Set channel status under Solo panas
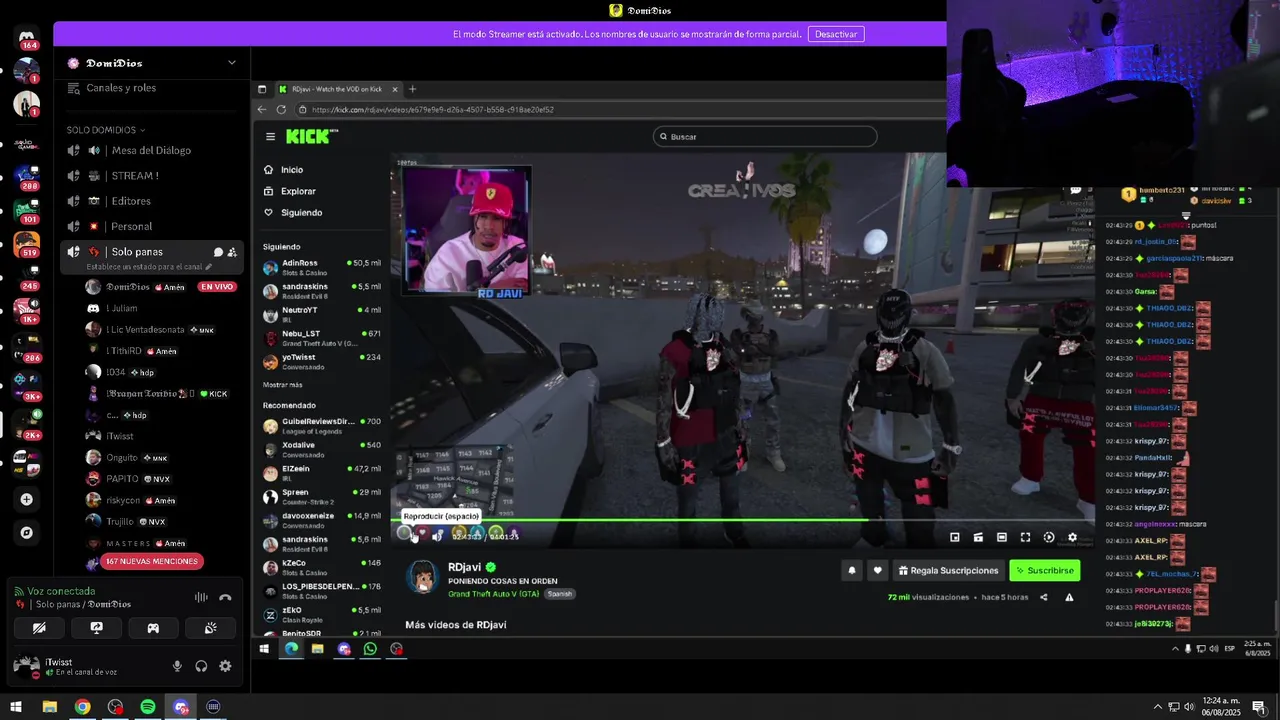This screenshot has width=1280, height=720. [149, 267]
